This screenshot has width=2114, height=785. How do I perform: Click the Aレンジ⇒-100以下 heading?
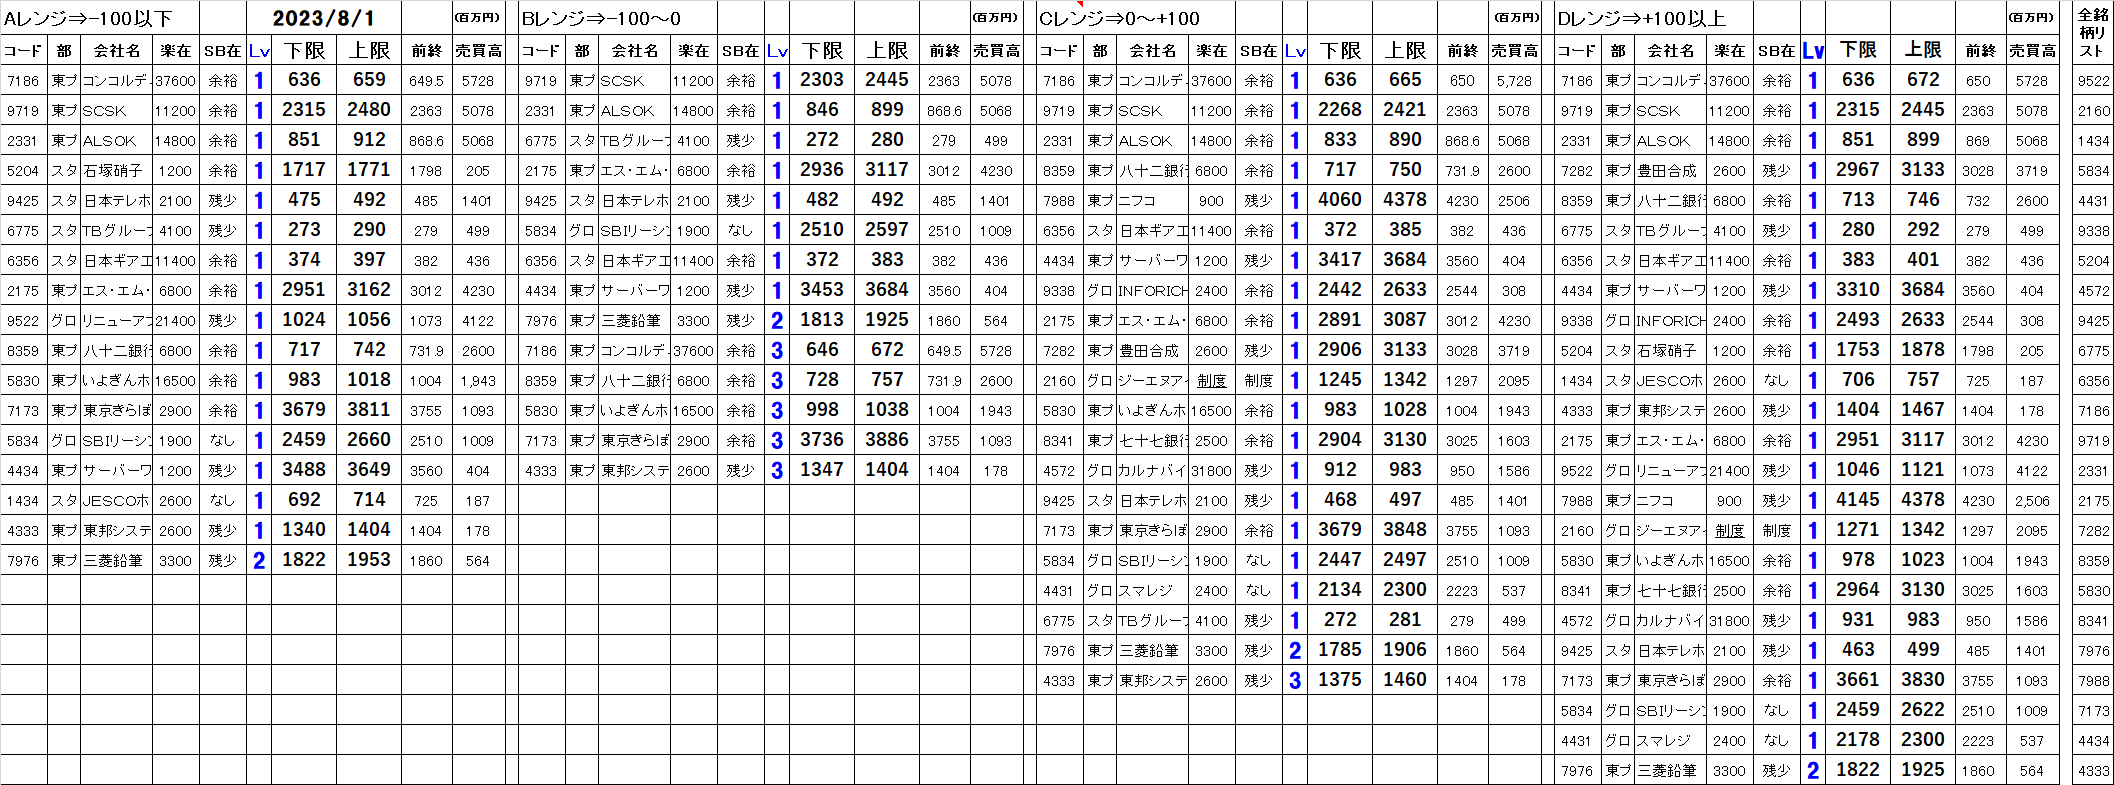[88, 18]
